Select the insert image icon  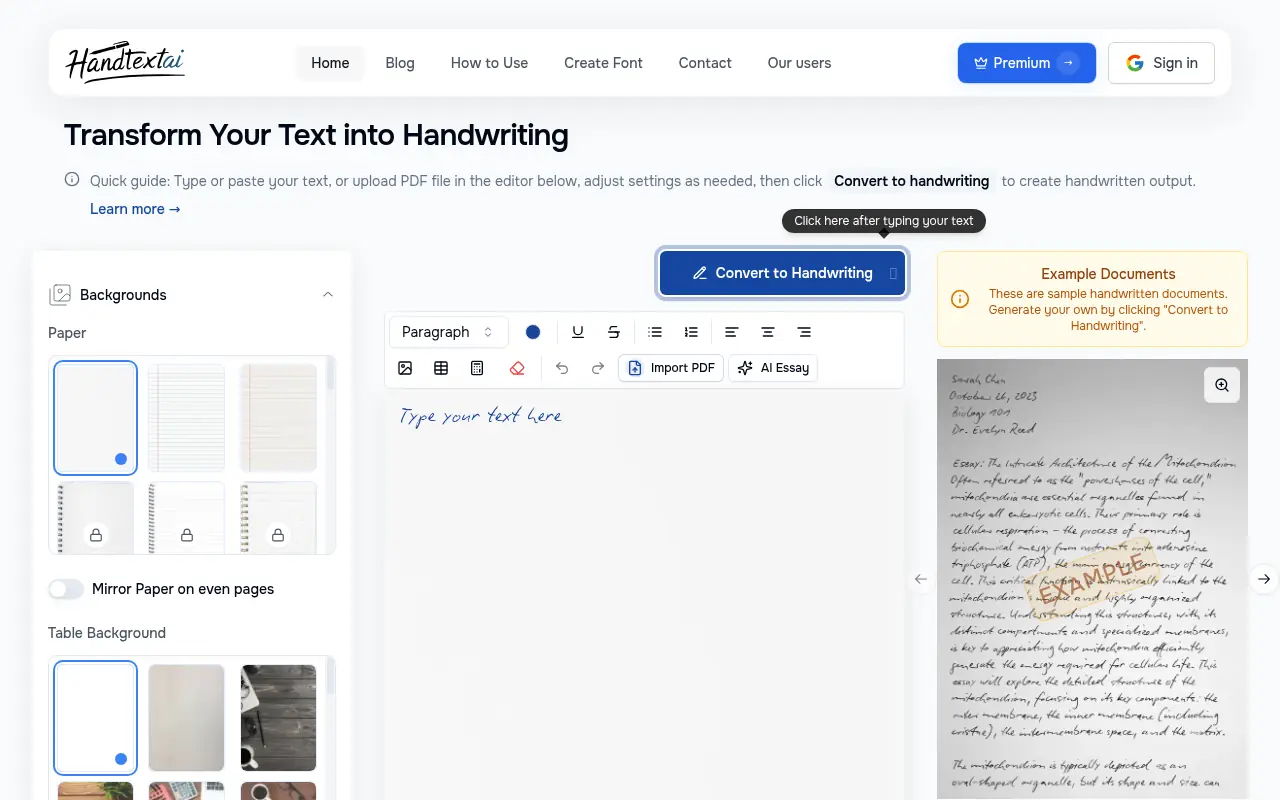[x=405, y=368]
